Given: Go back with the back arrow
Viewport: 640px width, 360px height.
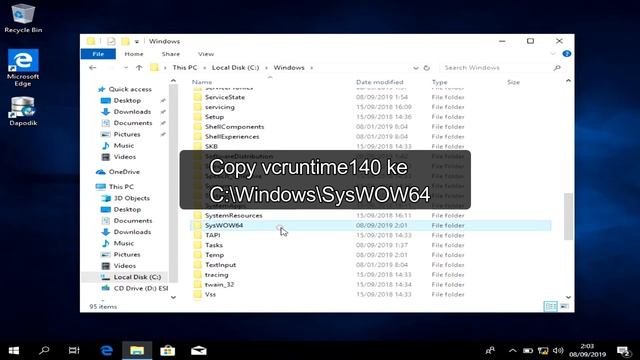Looking at the screenshot, I should coord(93,68).
